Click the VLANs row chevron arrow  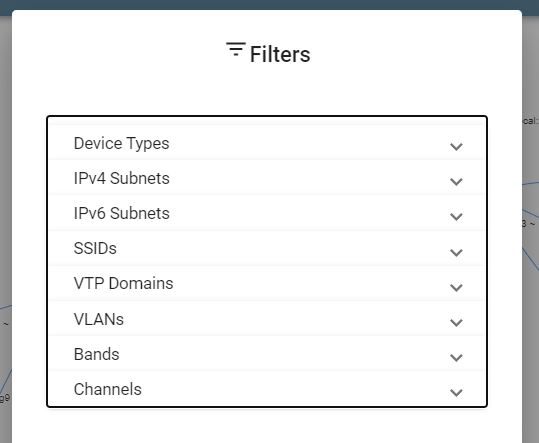pyautogui.click(x=456, y=323)
